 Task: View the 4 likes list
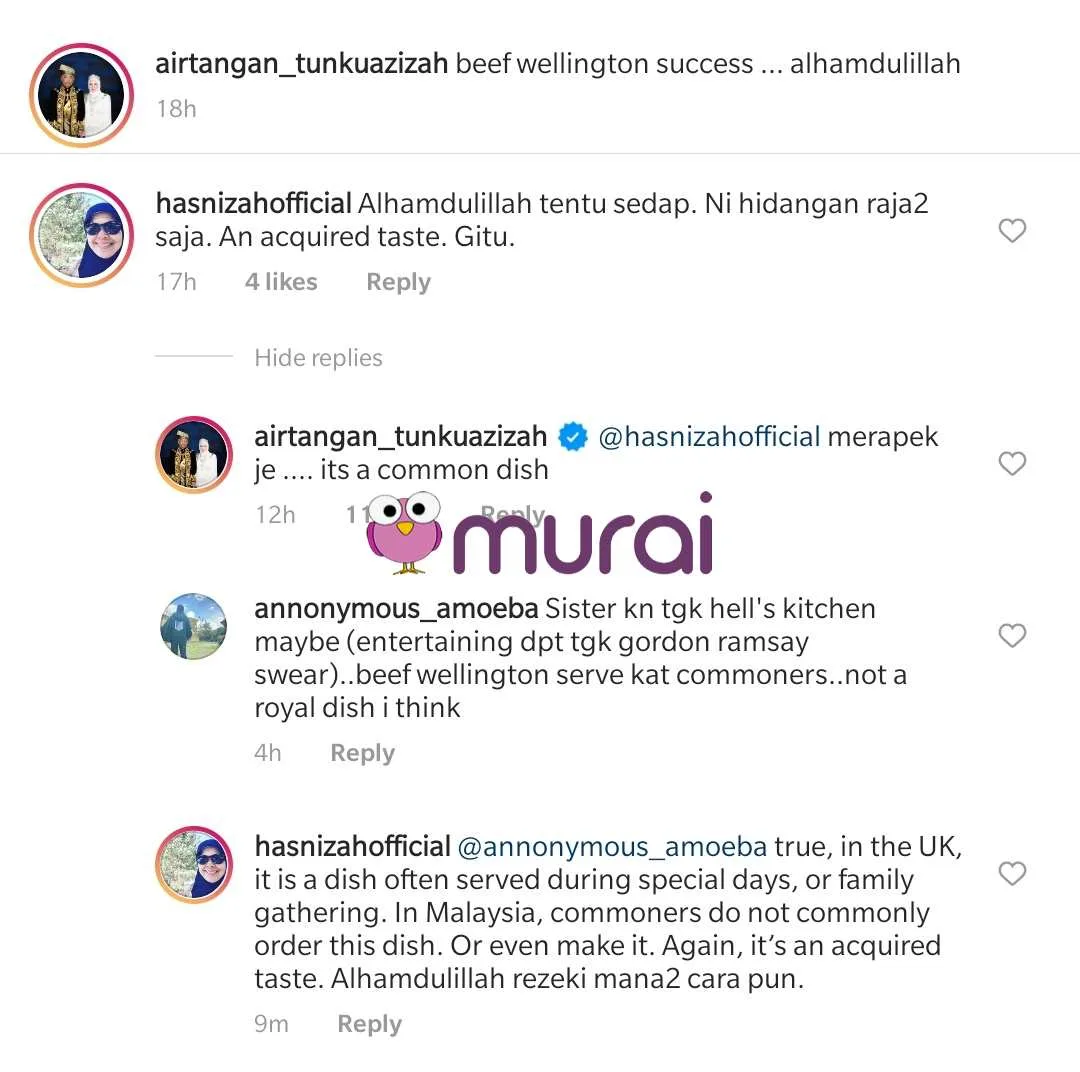tap(281, 282)
